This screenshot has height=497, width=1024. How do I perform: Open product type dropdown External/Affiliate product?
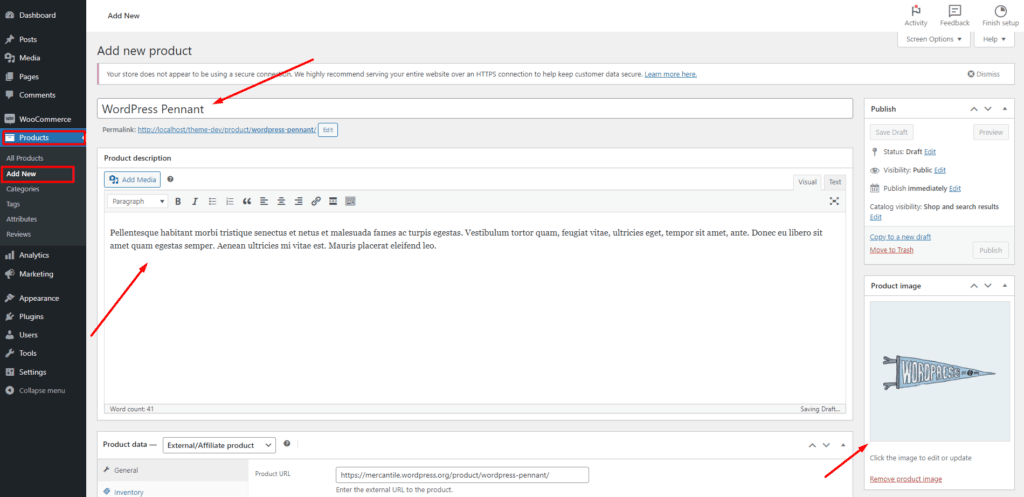tap(219, 445)
